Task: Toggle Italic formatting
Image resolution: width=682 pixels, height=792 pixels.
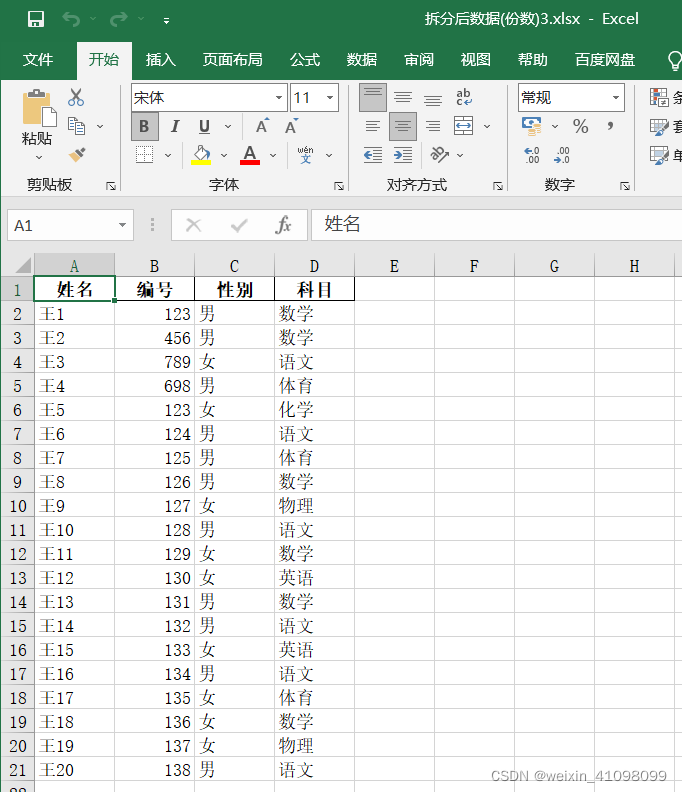Action: coord(175,126)
